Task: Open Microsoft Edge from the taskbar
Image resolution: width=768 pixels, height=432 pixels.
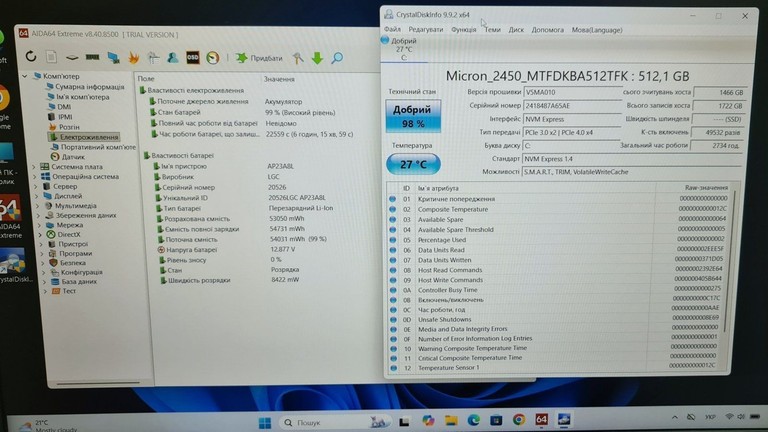Action: (474, 420)
